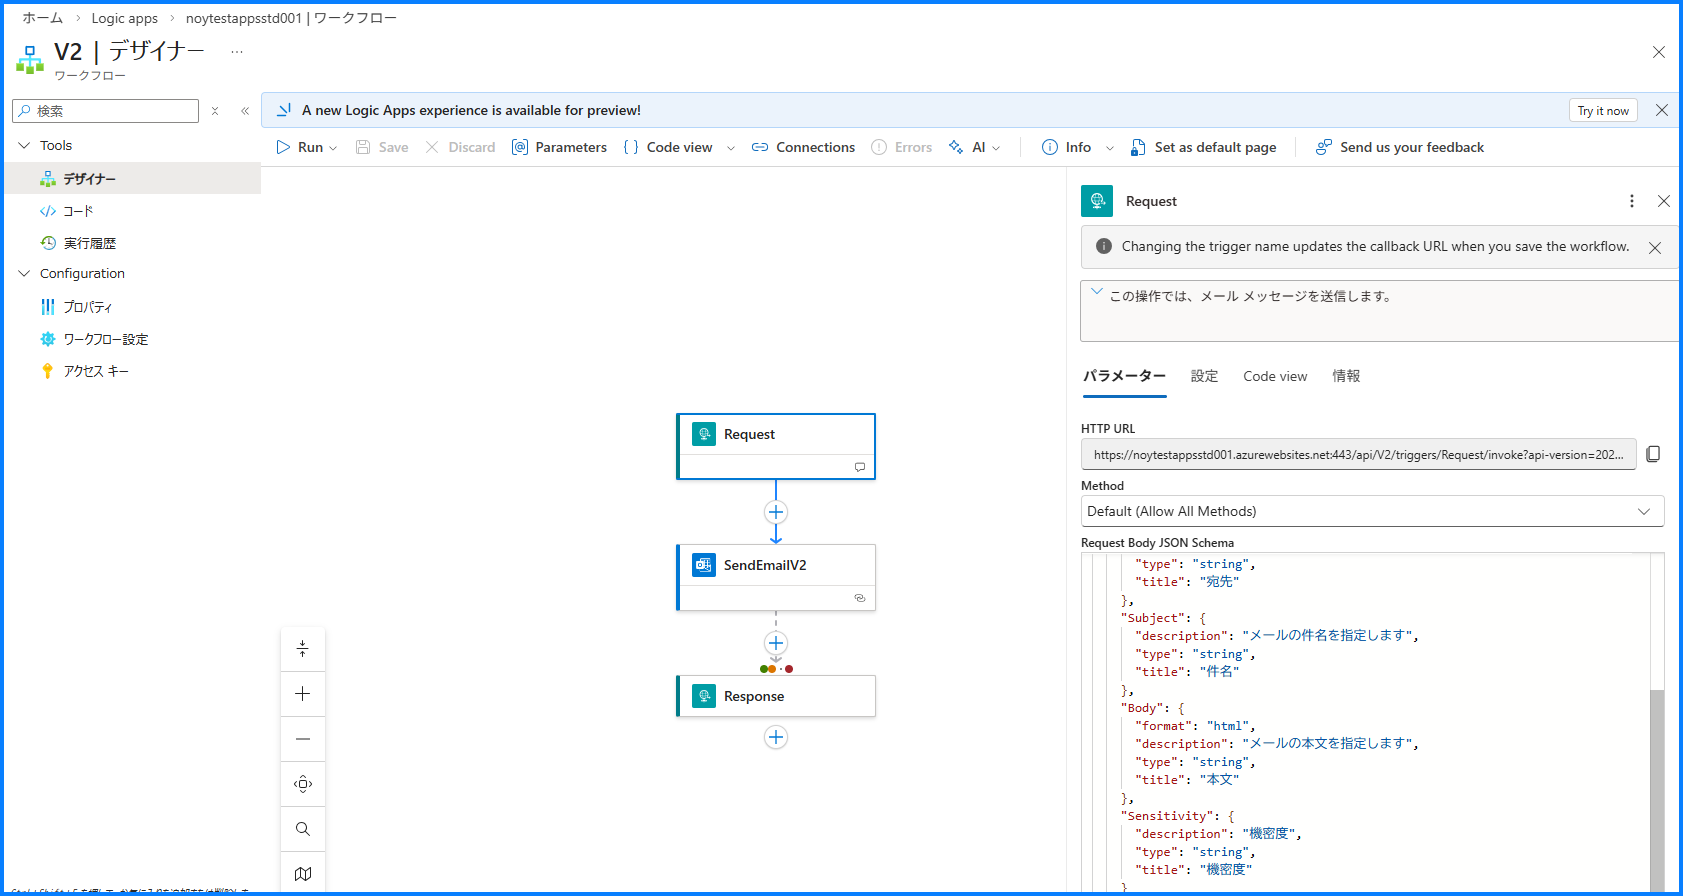Toggle the minimap
The image size is (1683, 896).
point(303,873)
